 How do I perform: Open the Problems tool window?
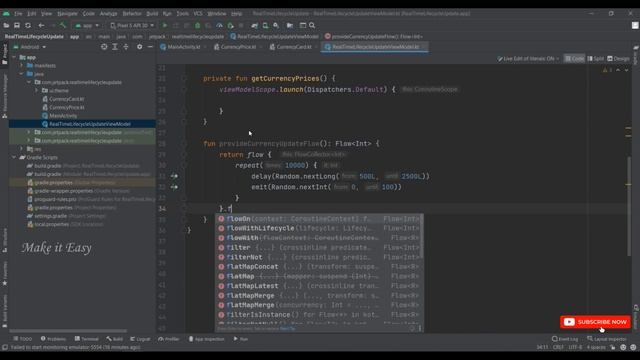pyautogui.click(x=53, y=339)
